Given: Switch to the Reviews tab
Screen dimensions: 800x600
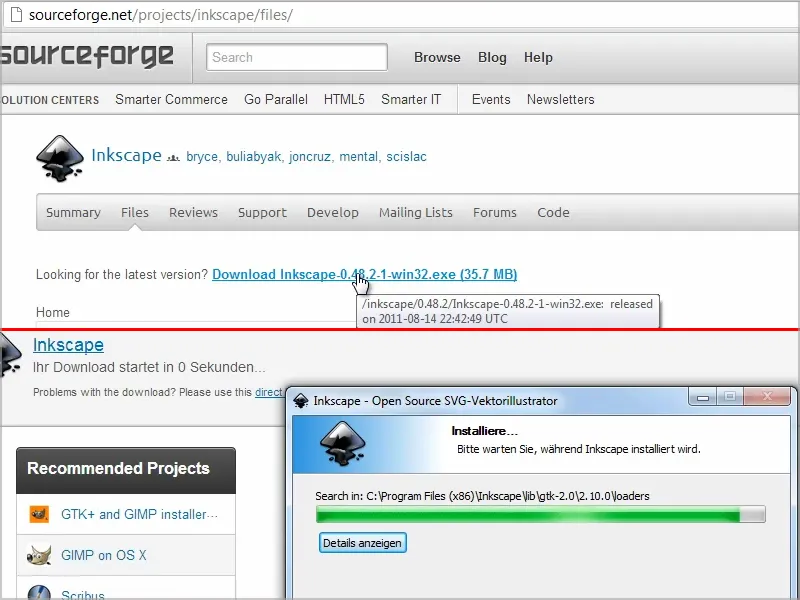Looking at the screenshot, I should (x=193, y=212).
